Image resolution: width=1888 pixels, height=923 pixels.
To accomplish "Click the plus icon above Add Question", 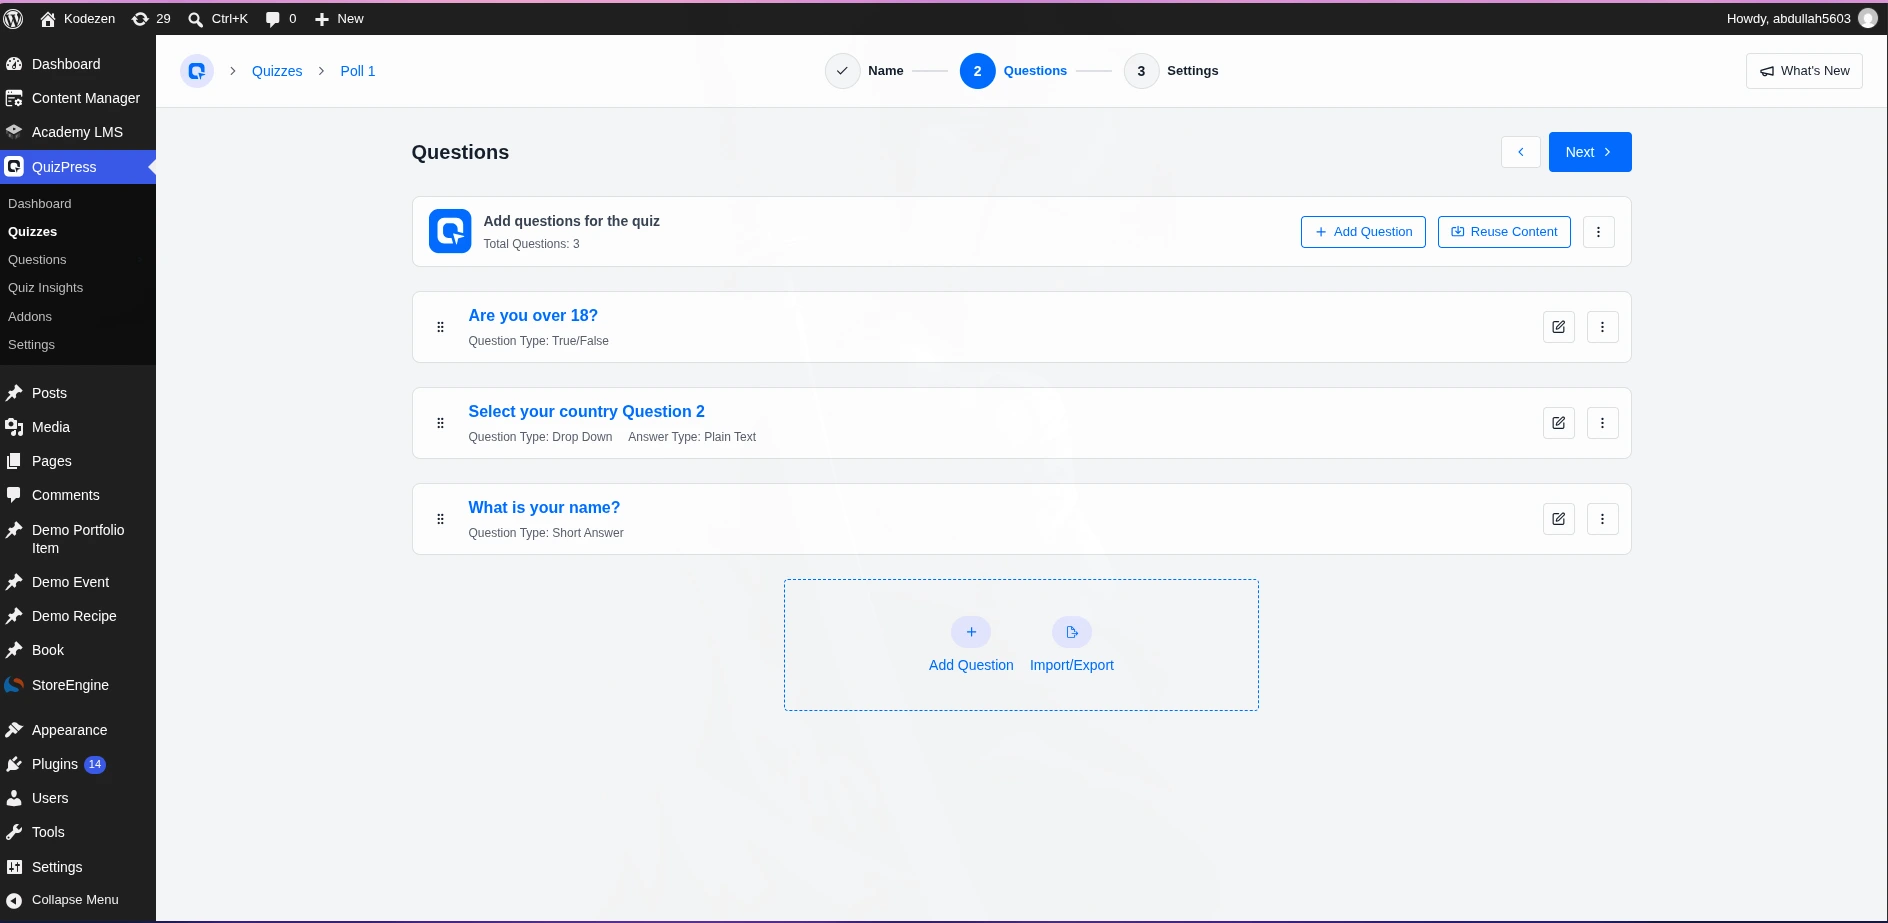I will (971, 632).
